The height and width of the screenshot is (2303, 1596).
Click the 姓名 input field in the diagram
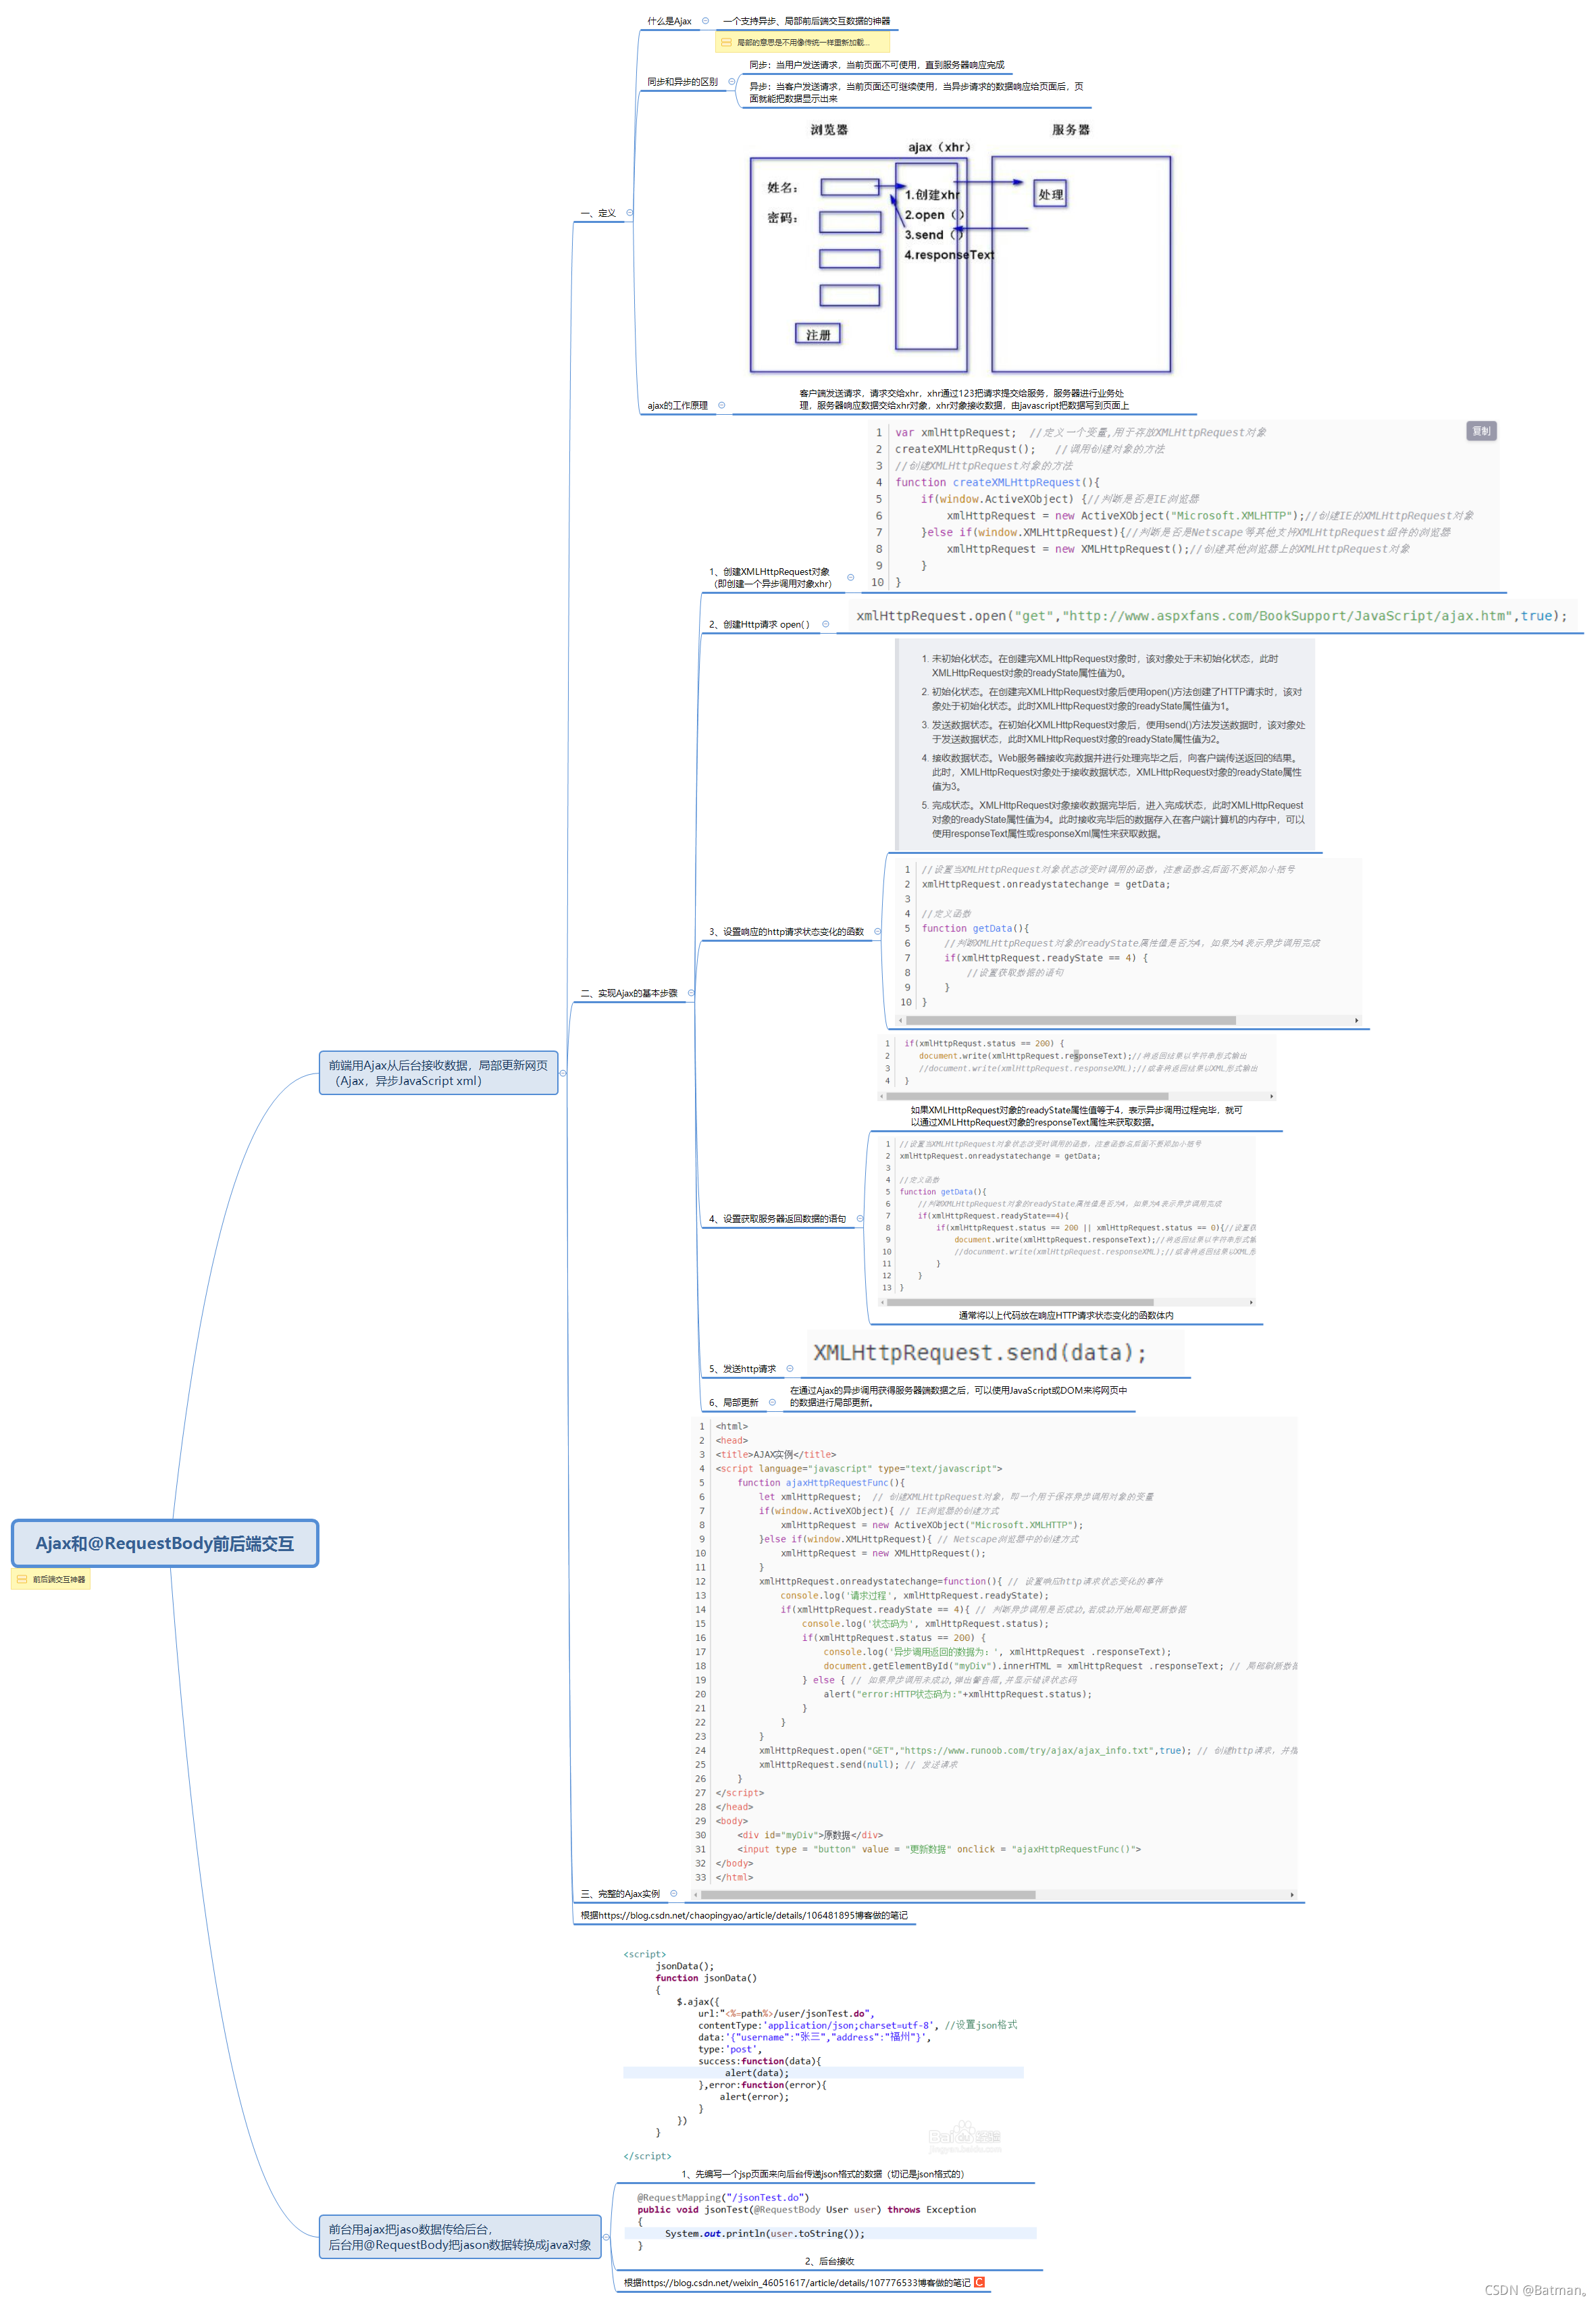point(849,187)
